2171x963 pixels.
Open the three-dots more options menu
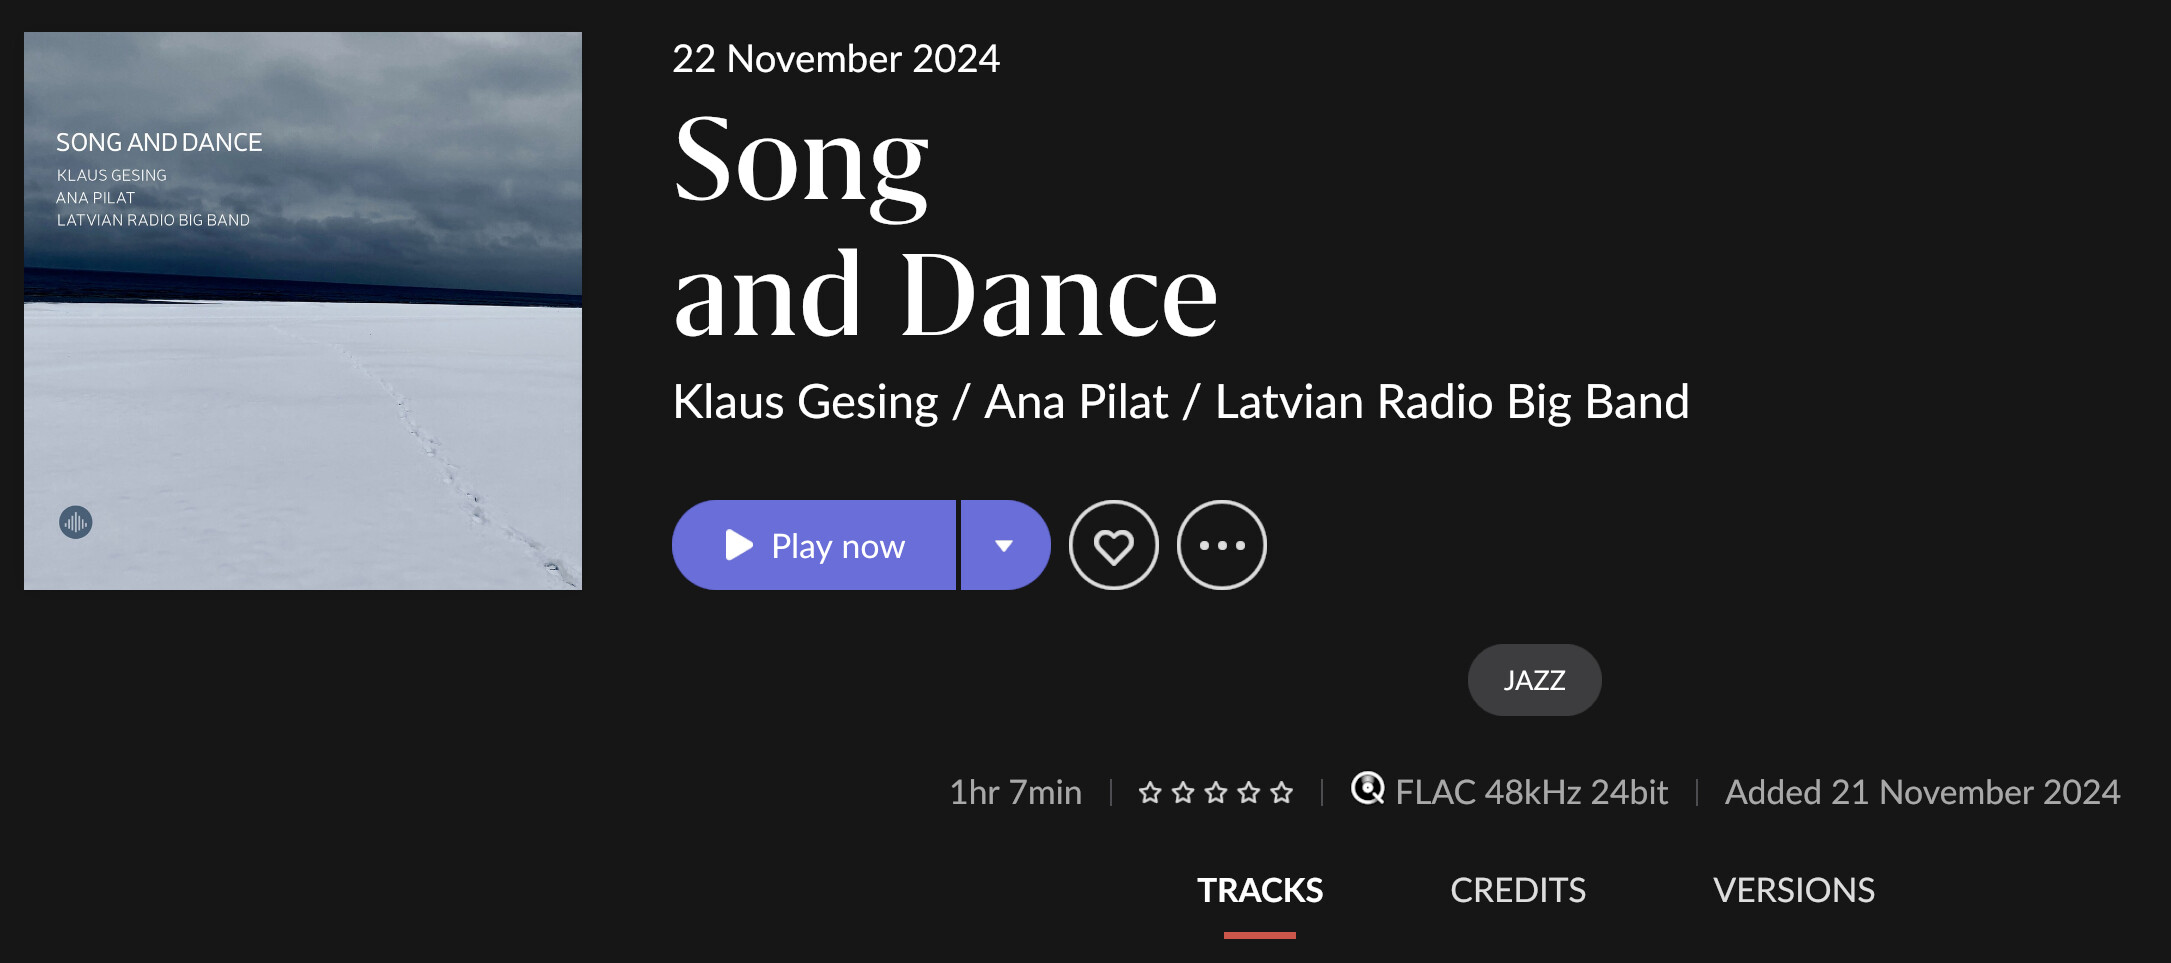click(x=1221, y=545)
